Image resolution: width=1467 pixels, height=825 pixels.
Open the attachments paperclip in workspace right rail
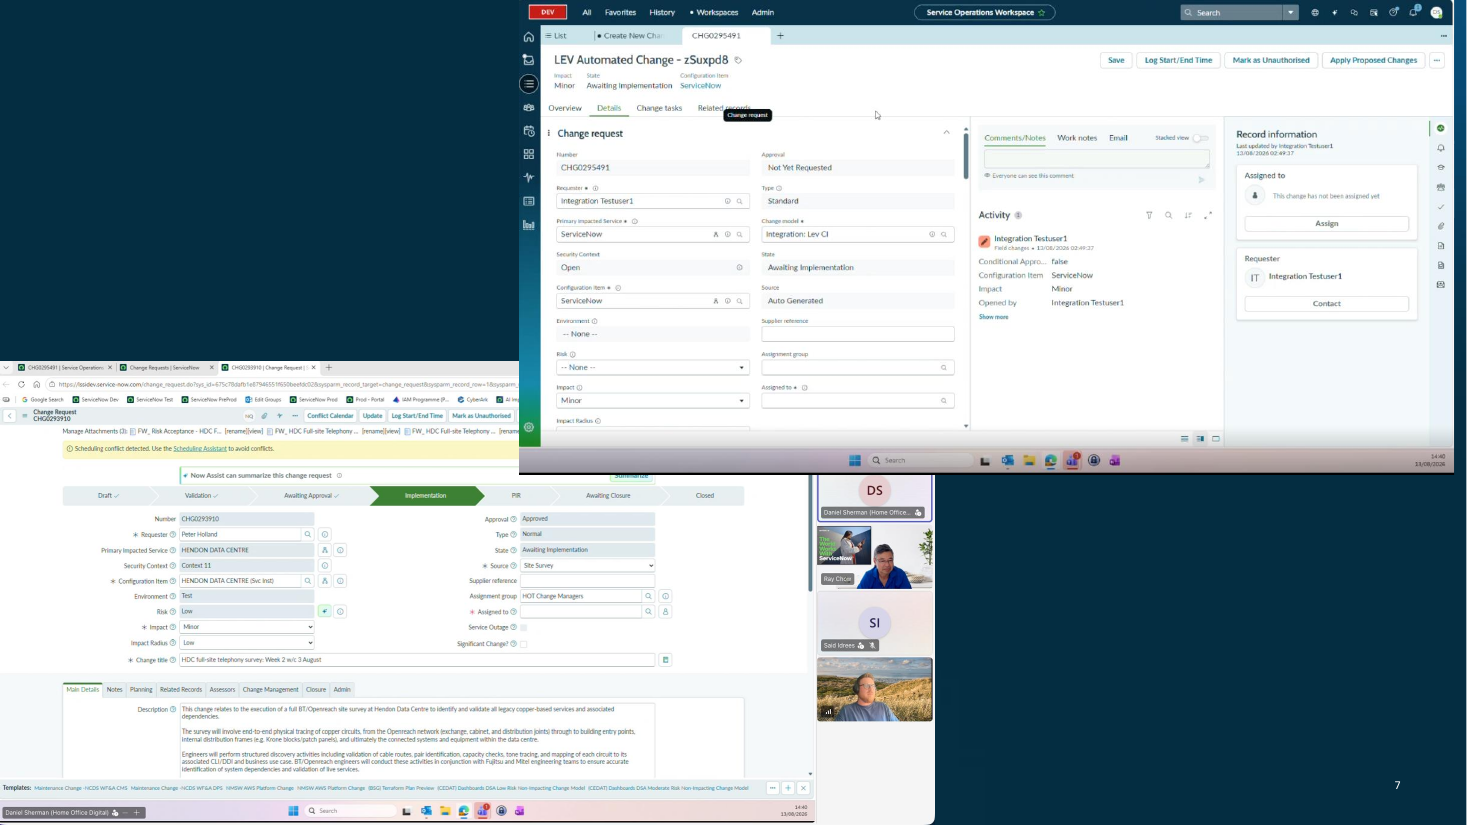pyautogui.click(x=1440, y=226)
